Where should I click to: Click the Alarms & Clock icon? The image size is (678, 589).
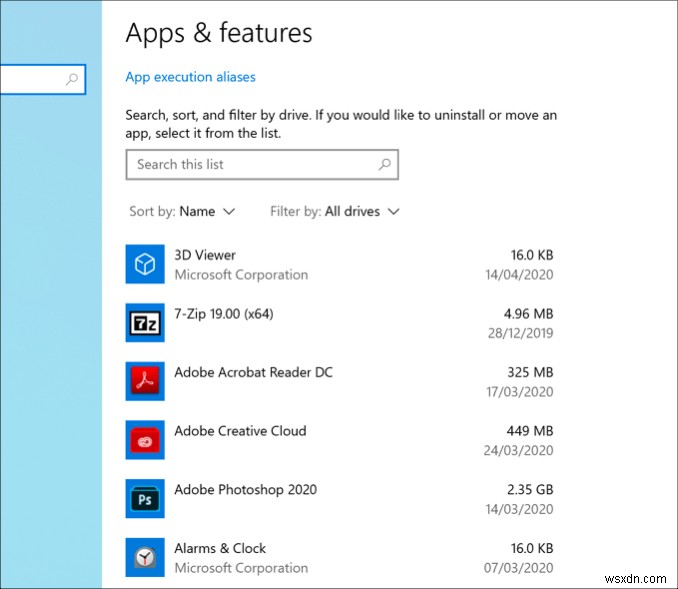point(145,557)
